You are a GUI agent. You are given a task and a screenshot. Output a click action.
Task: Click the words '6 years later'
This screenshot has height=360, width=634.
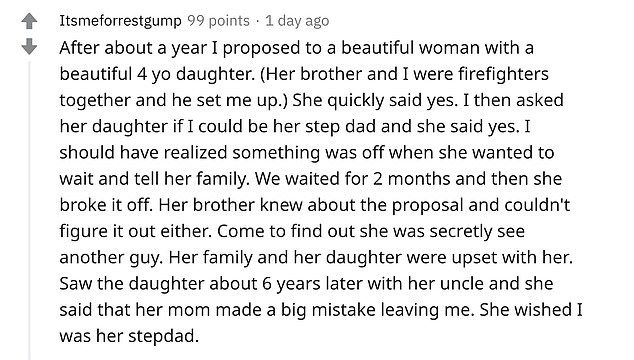coord(312,284)
